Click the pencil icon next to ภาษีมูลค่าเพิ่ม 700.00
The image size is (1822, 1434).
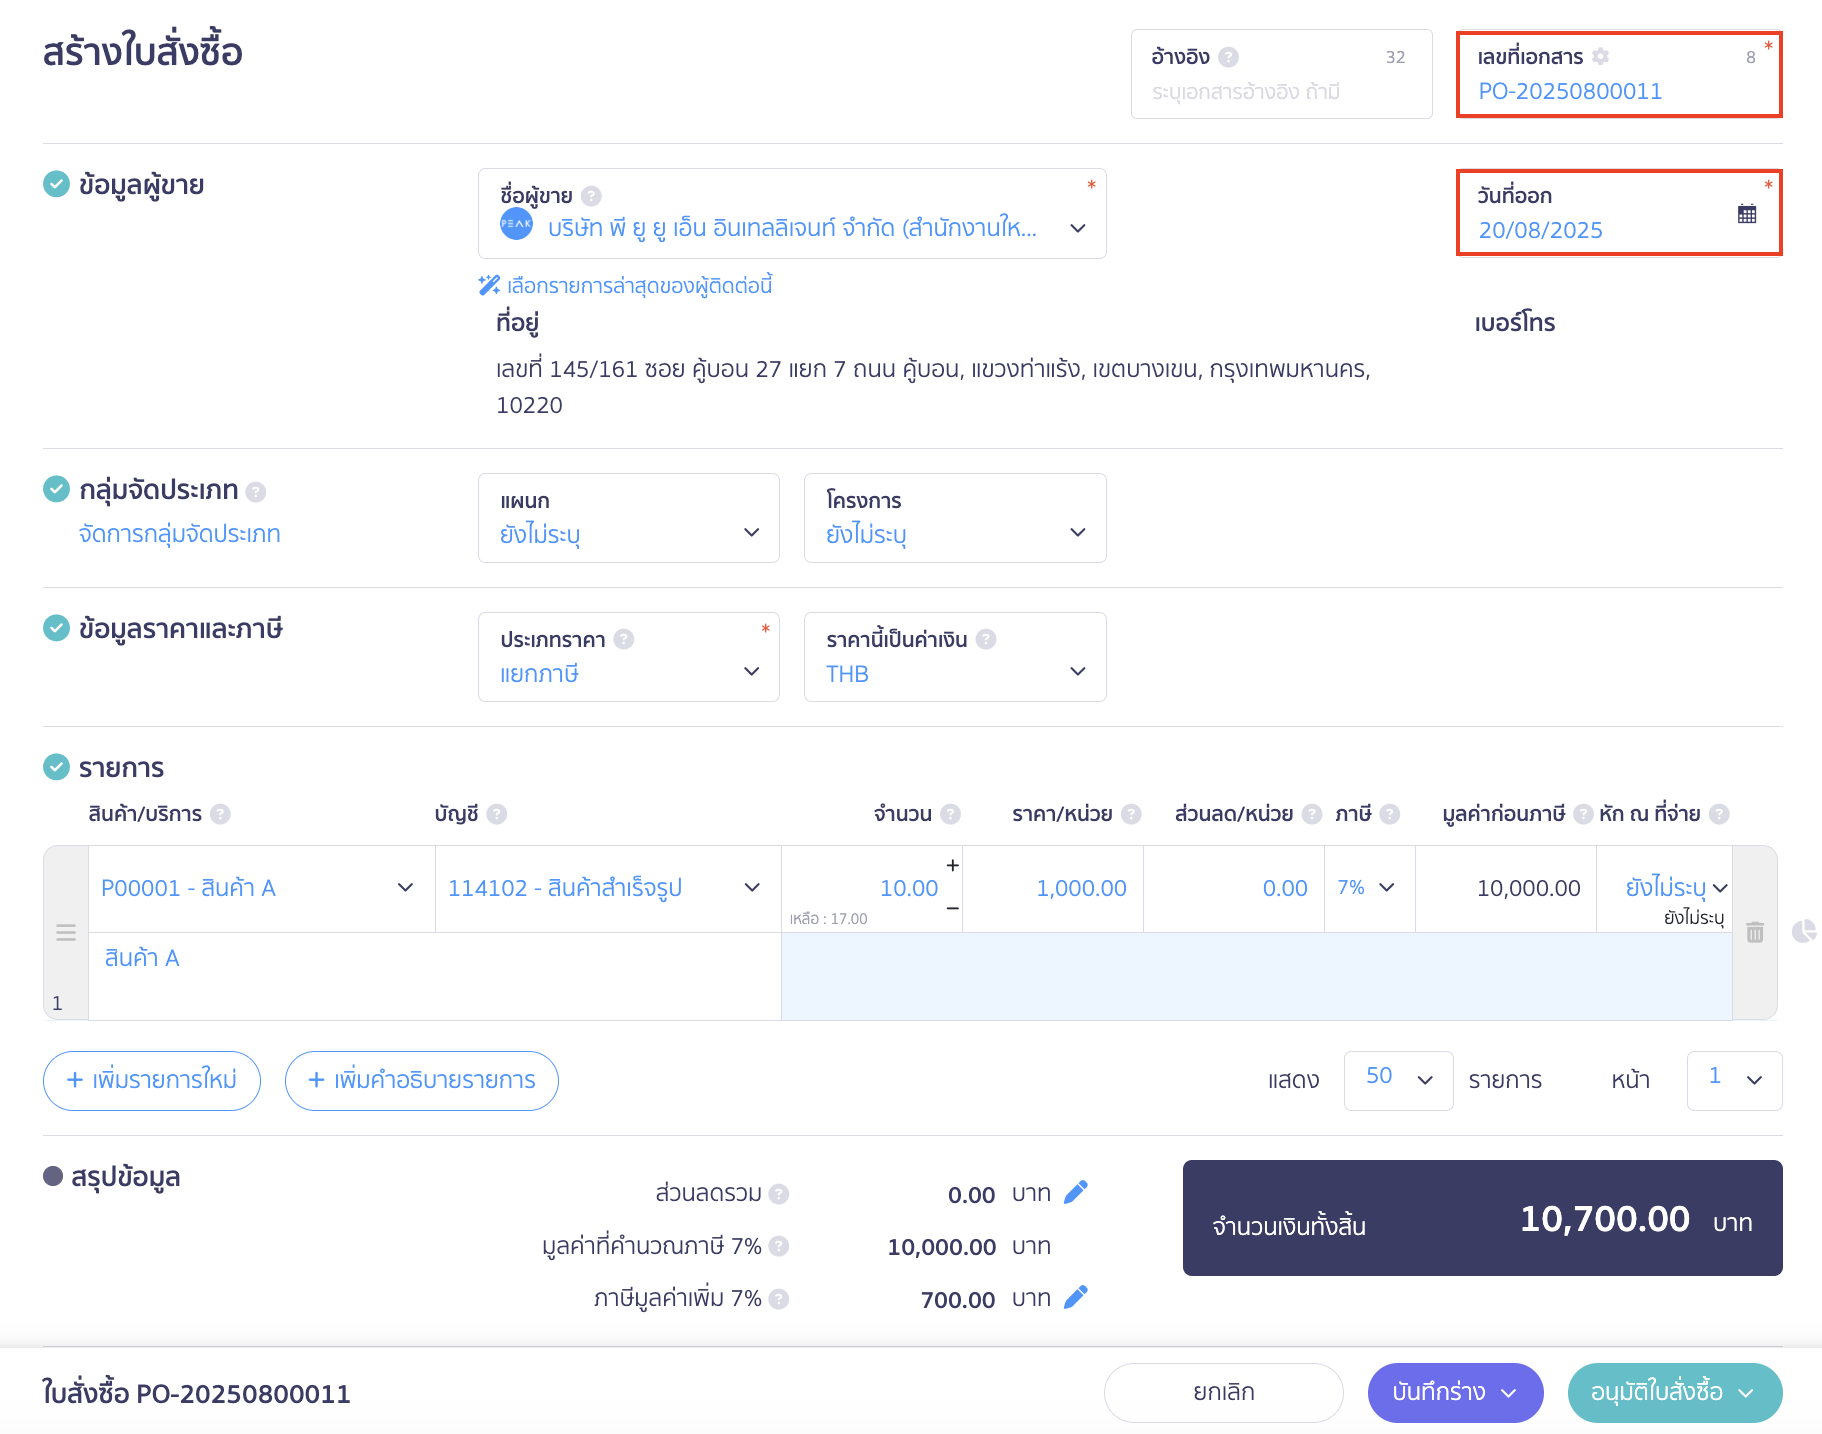(x=1077, y=1297)
